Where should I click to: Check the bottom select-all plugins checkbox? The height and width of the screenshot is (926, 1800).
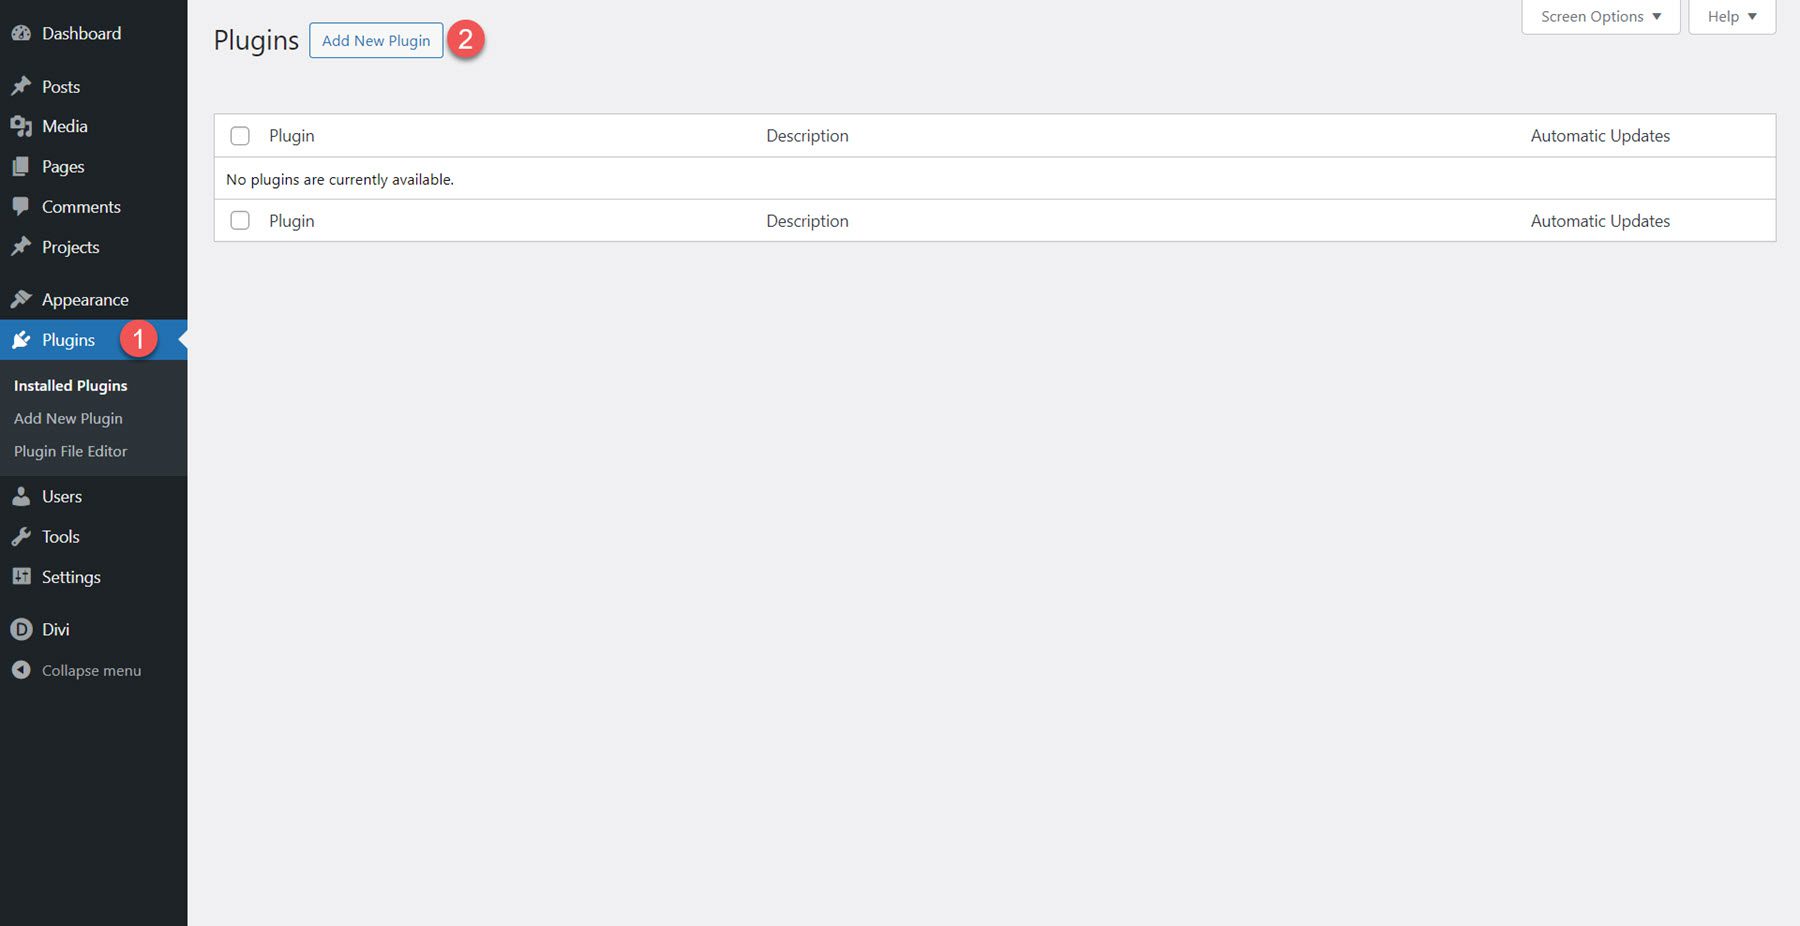tap(240, 220)
